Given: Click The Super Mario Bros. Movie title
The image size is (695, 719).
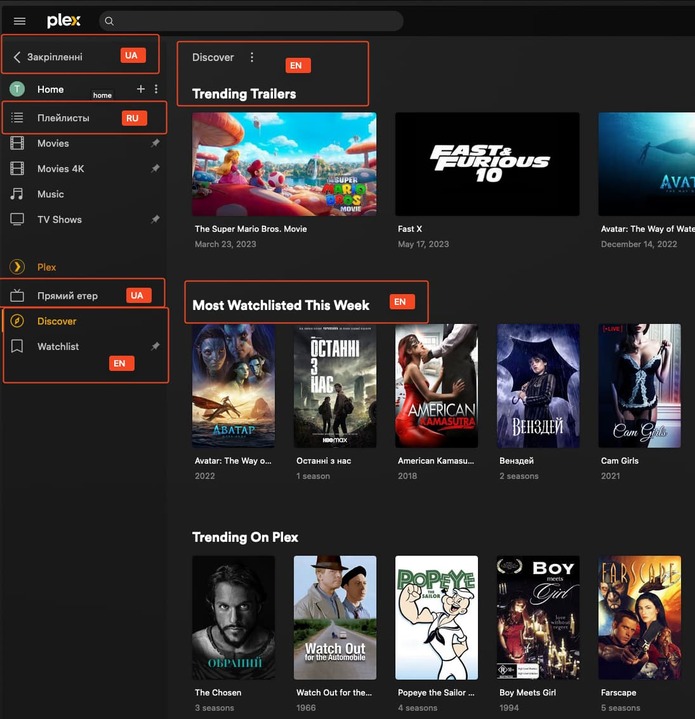Looking at the screenshot, I should pyautogui.click(x=251, y=229).
